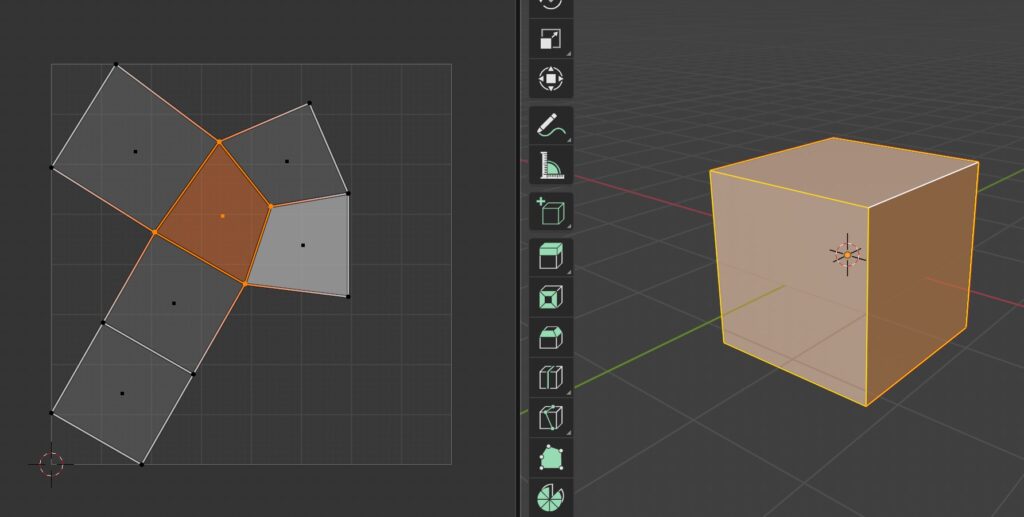Viewport: 1024px width, 517px height.
Task: Activate the Extrude Region tool
Action: [550, 257]
